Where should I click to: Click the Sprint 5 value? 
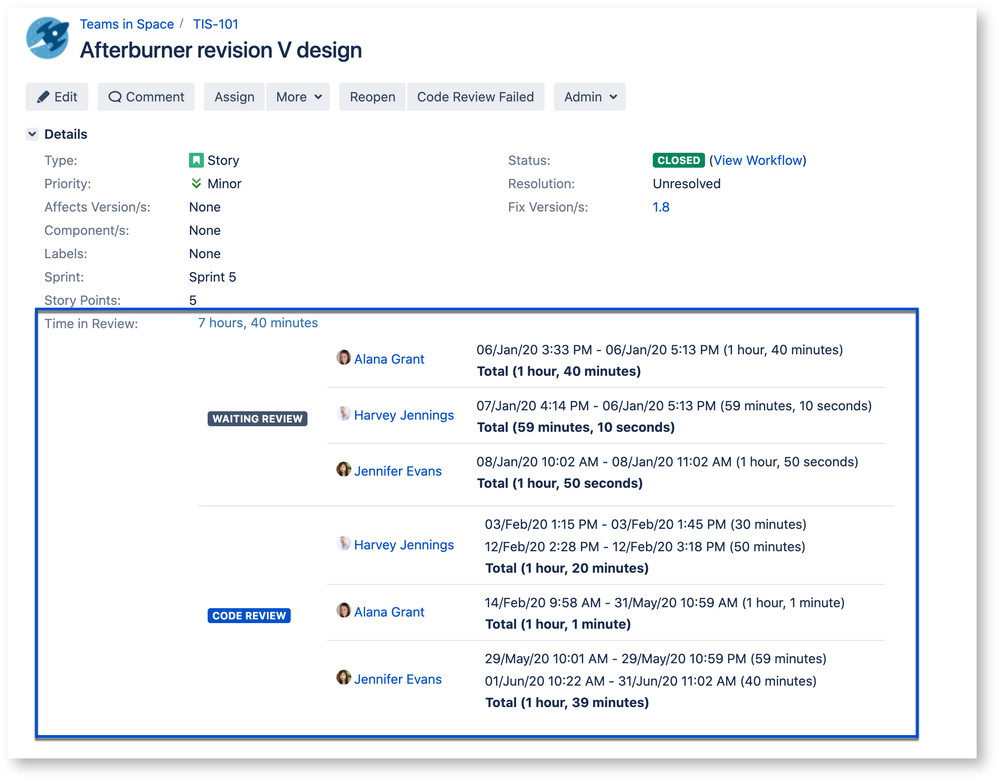click(x=212, y=277)
